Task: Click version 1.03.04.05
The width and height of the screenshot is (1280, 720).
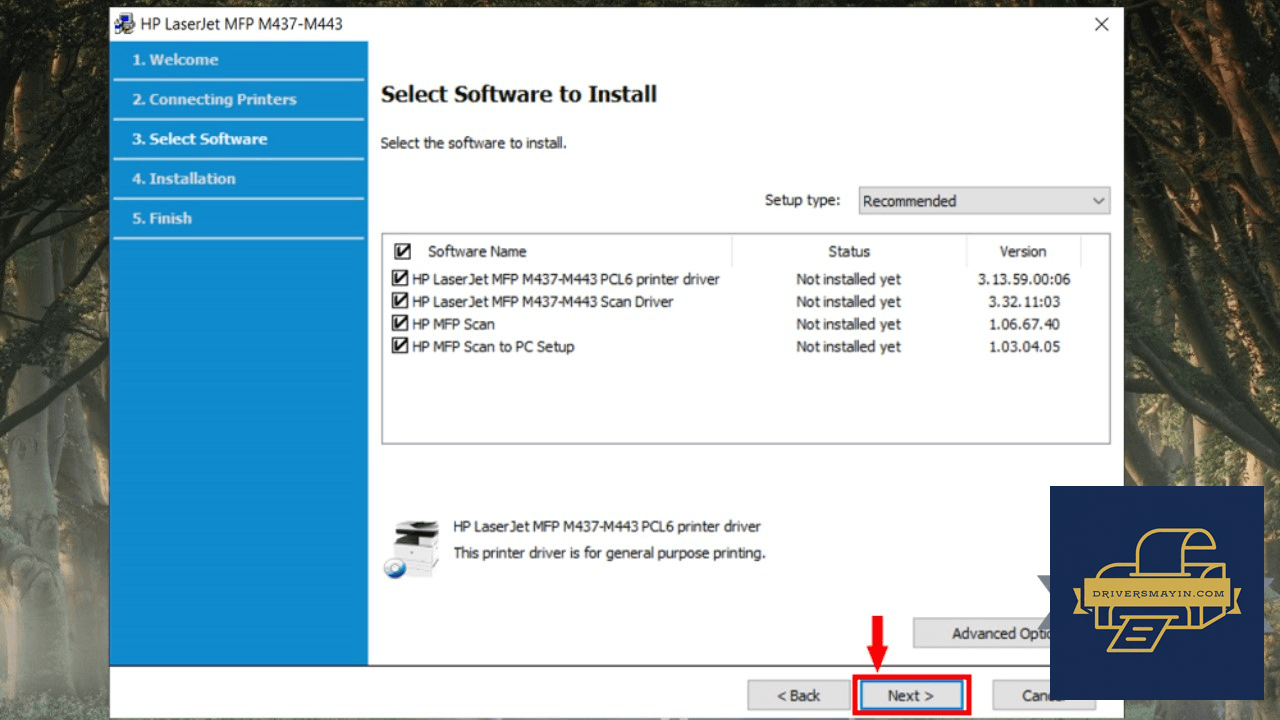Action: point(1024,347)
